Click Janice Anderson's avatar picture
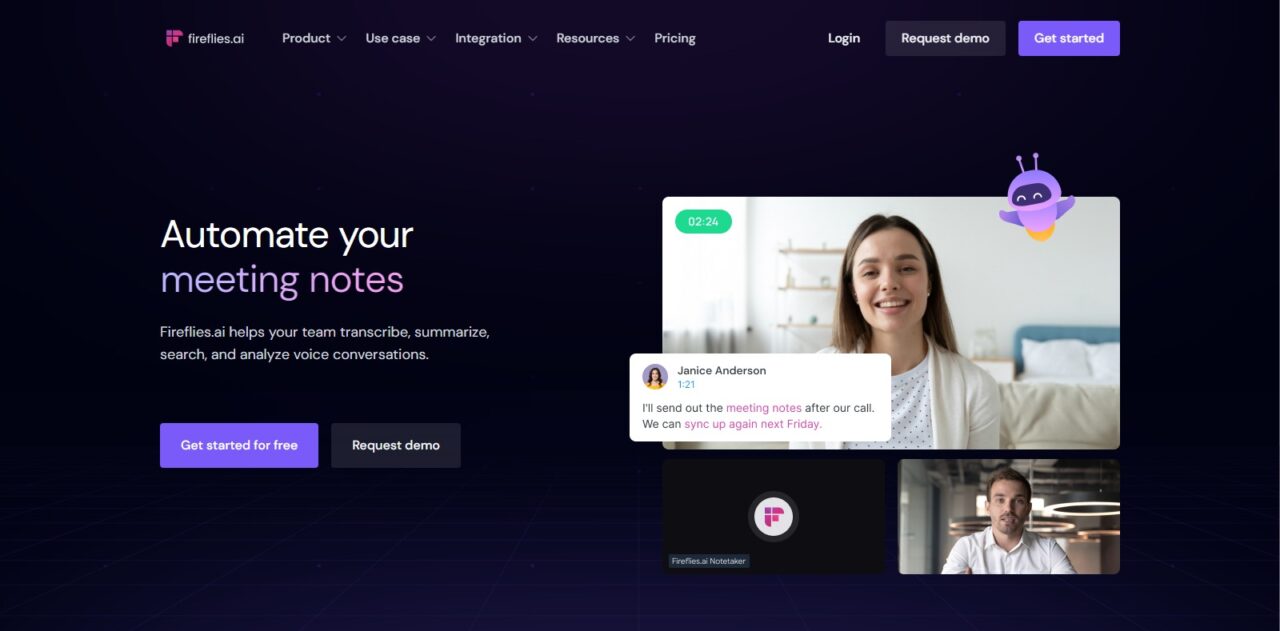Screen dimensions: 1280x631 (655, 377)
